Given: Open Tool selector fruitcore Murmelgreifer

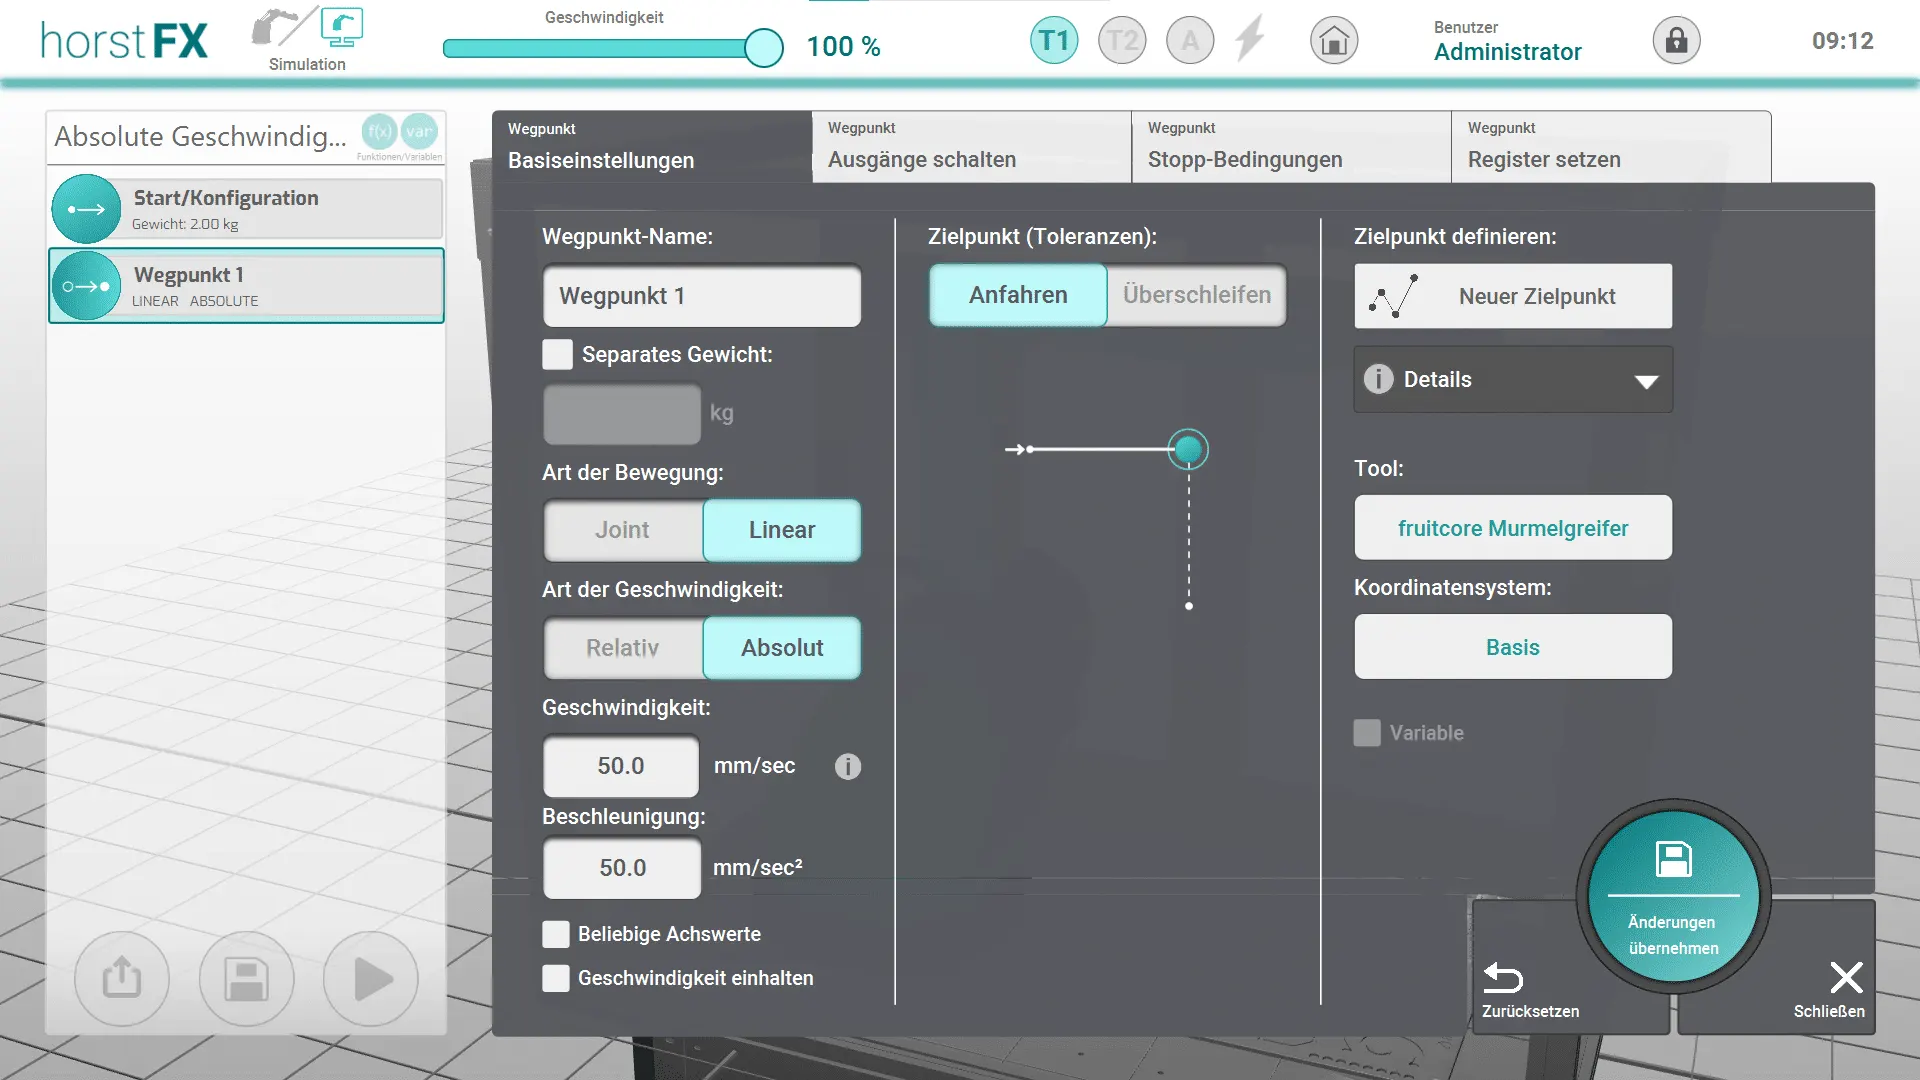Looking at the screenshot, I should (1513, 528).
